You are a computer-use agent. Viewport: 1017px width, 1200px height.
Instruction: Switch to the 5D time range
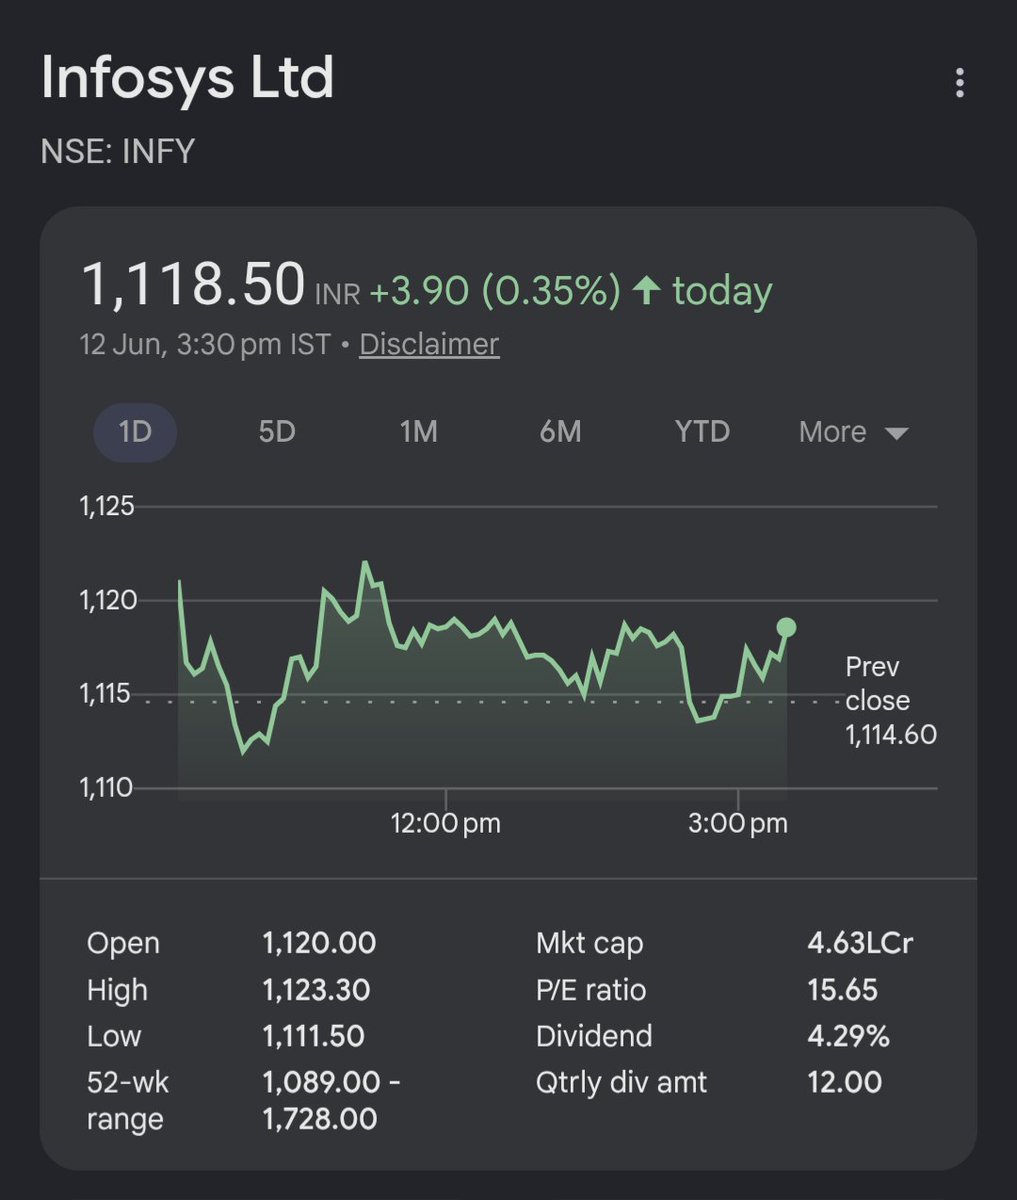pos(277,432)
